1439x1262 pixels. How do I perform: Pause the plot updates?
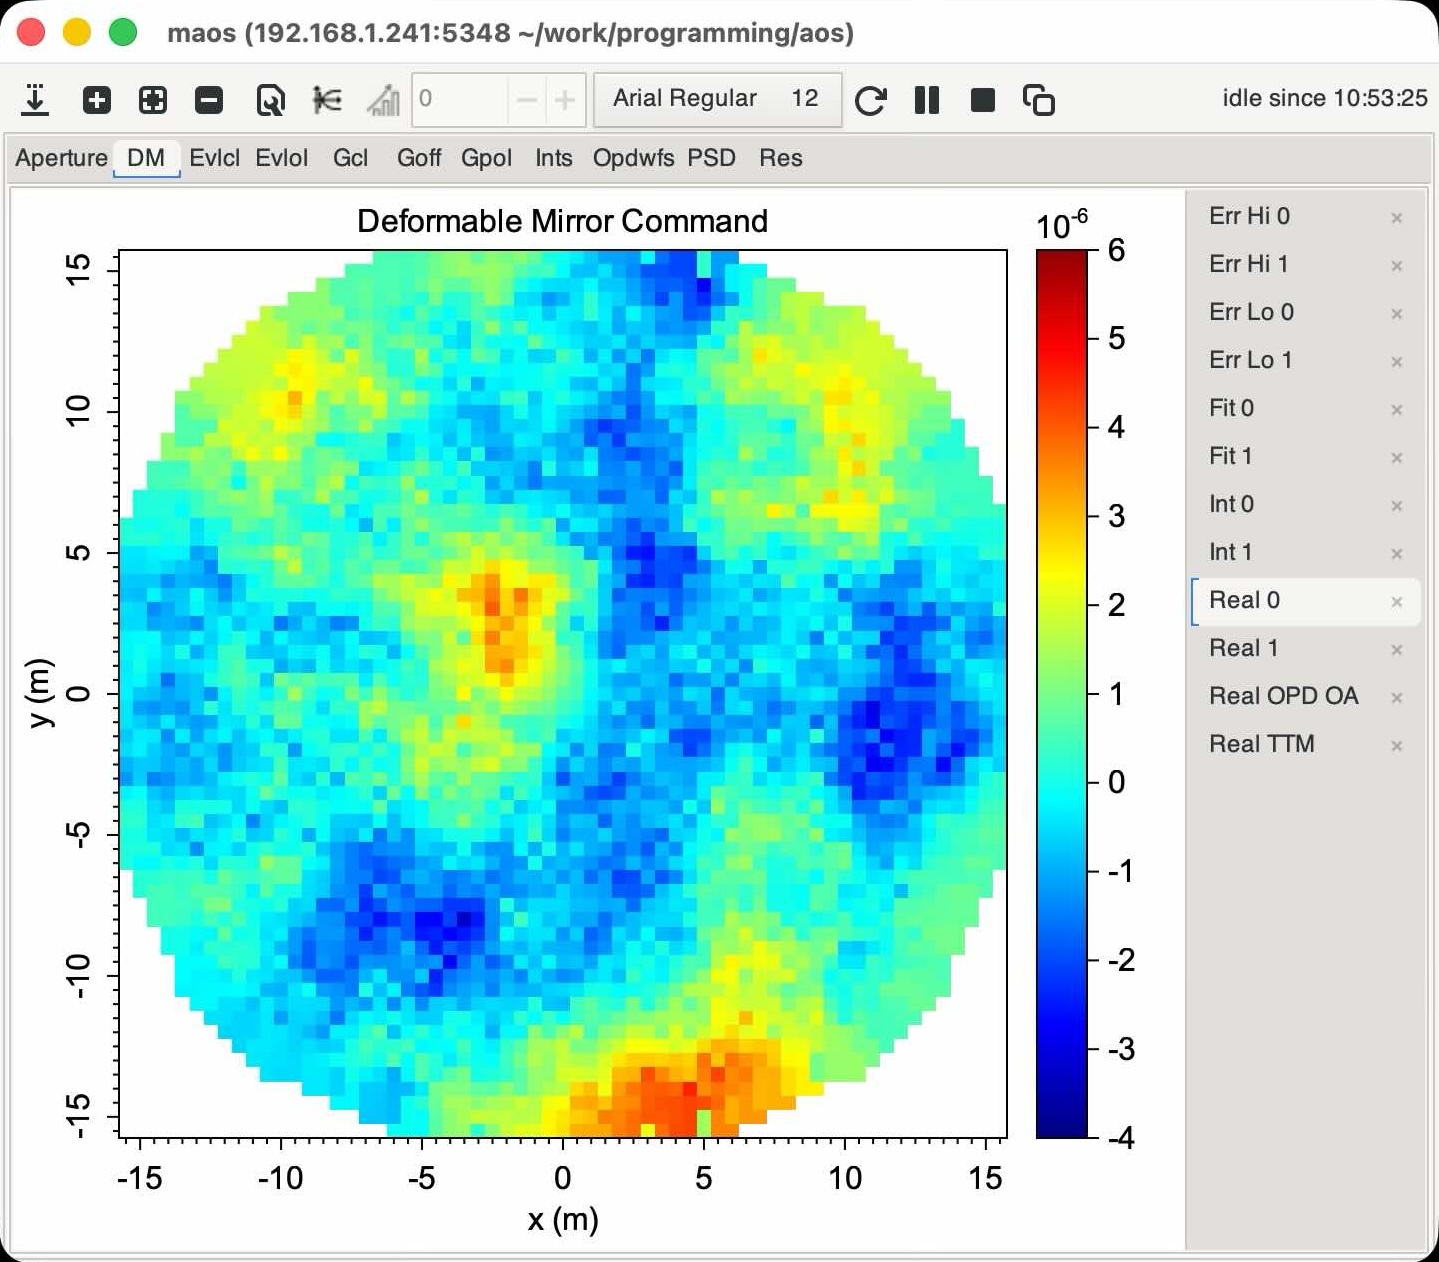[x=927, y=100]
